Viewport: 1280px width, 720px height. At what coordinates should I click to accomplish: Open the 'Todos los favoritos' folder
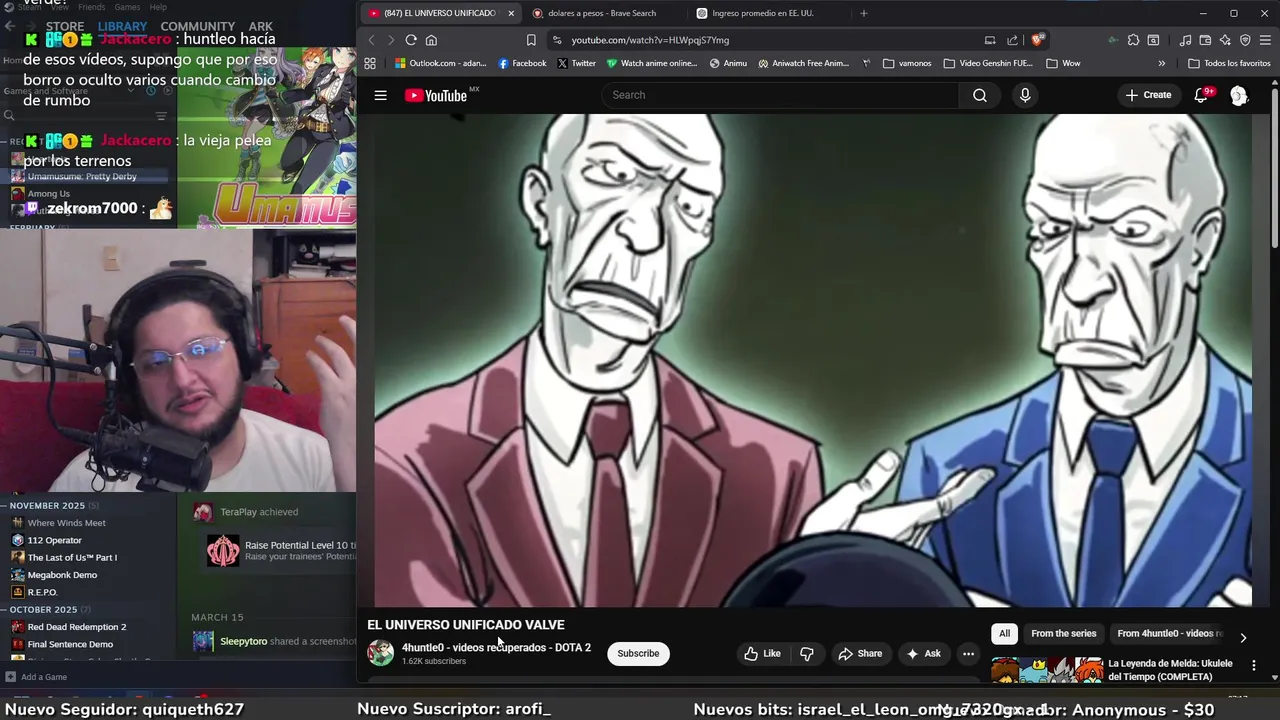click(1229, 63)
